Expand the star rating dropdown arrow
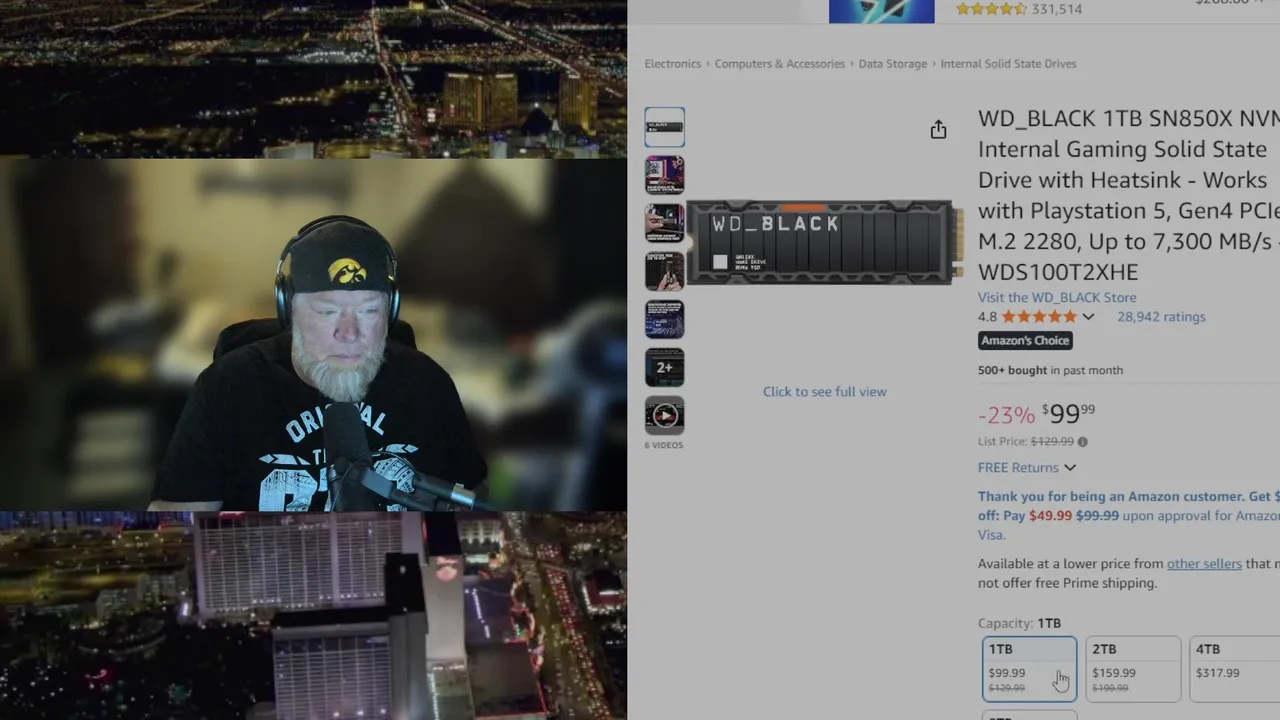 1088,317
